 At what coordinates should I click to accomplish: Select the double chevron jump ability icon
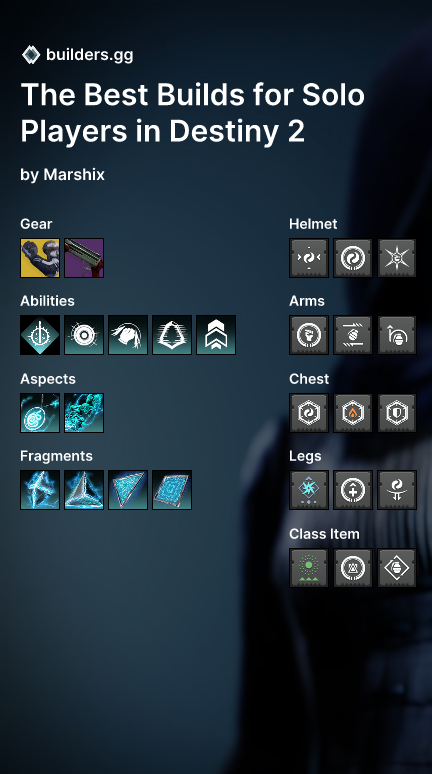(x=216, y=335)
